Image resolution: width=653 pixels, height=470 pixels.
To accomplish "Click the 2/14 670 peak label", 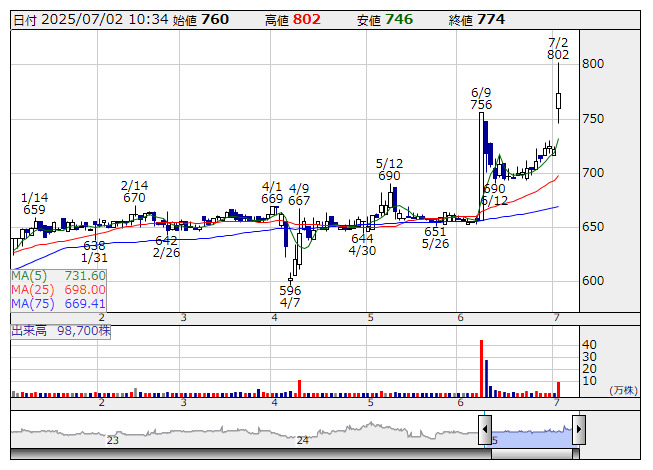I will 134,191.
